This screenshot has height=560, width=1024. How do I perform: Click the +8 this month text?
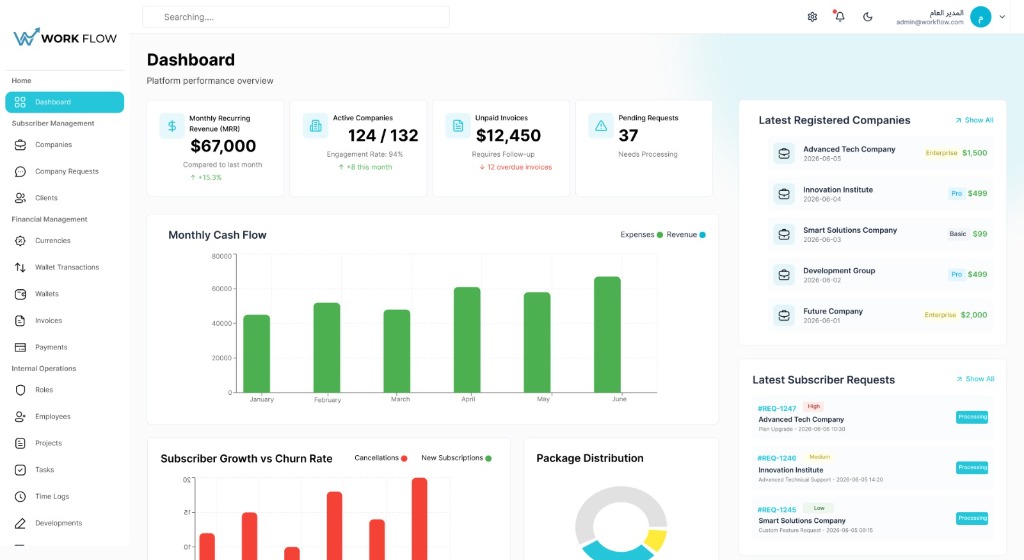point(365,167)
